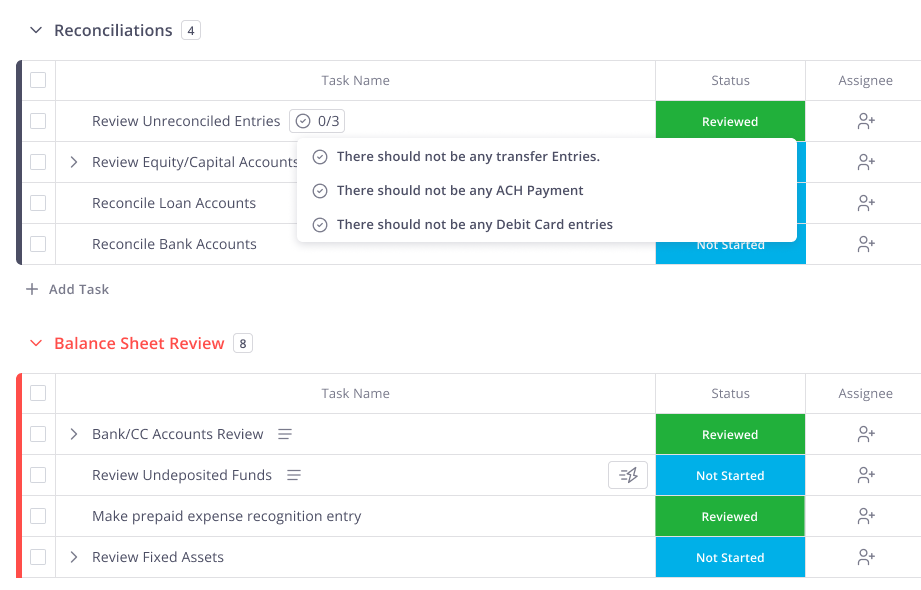Image resolution: width=921 pixels, height=590 pixels.
Task: Assign a user to Review Unreconciled Entries
Action: click(x=866, y=121)
